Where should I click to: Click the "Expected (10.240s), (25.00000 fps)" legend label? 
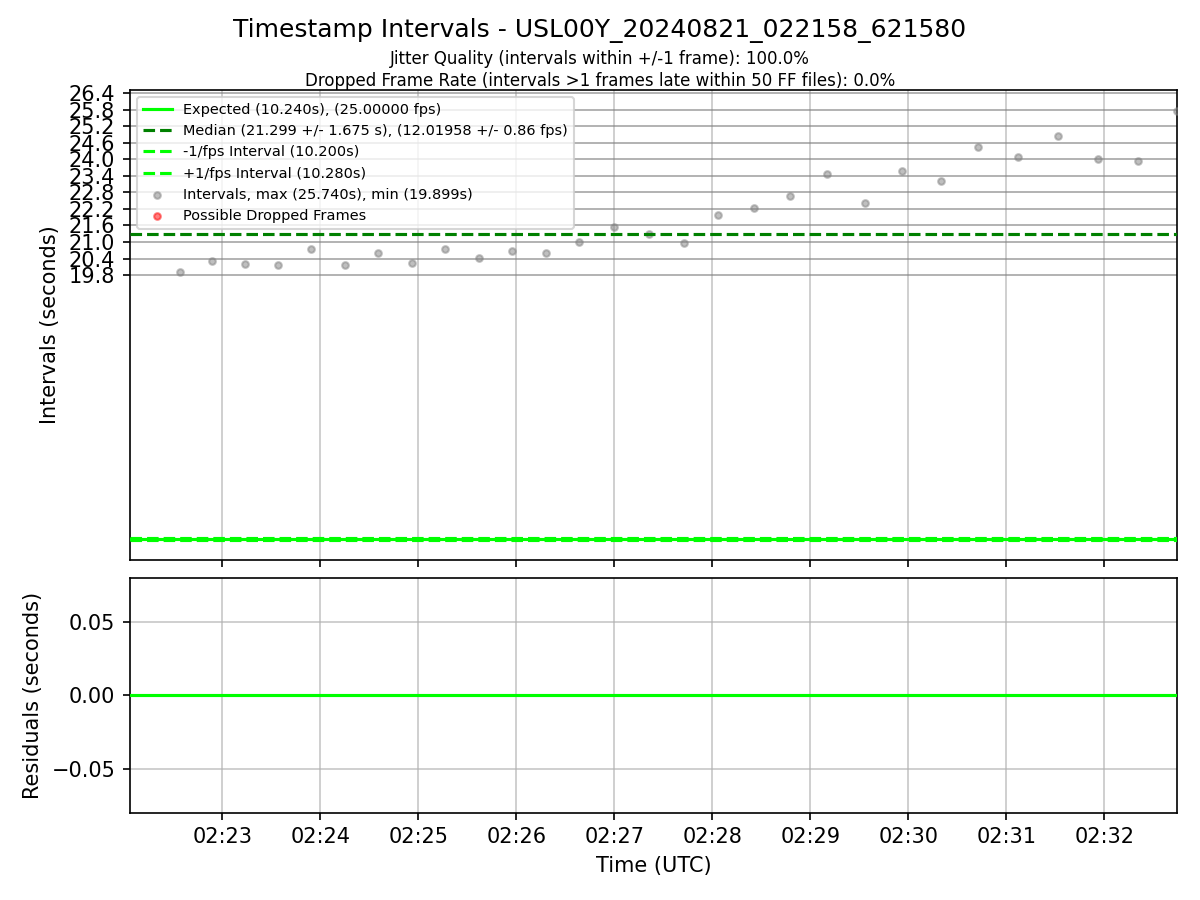[x=312, y=109]
